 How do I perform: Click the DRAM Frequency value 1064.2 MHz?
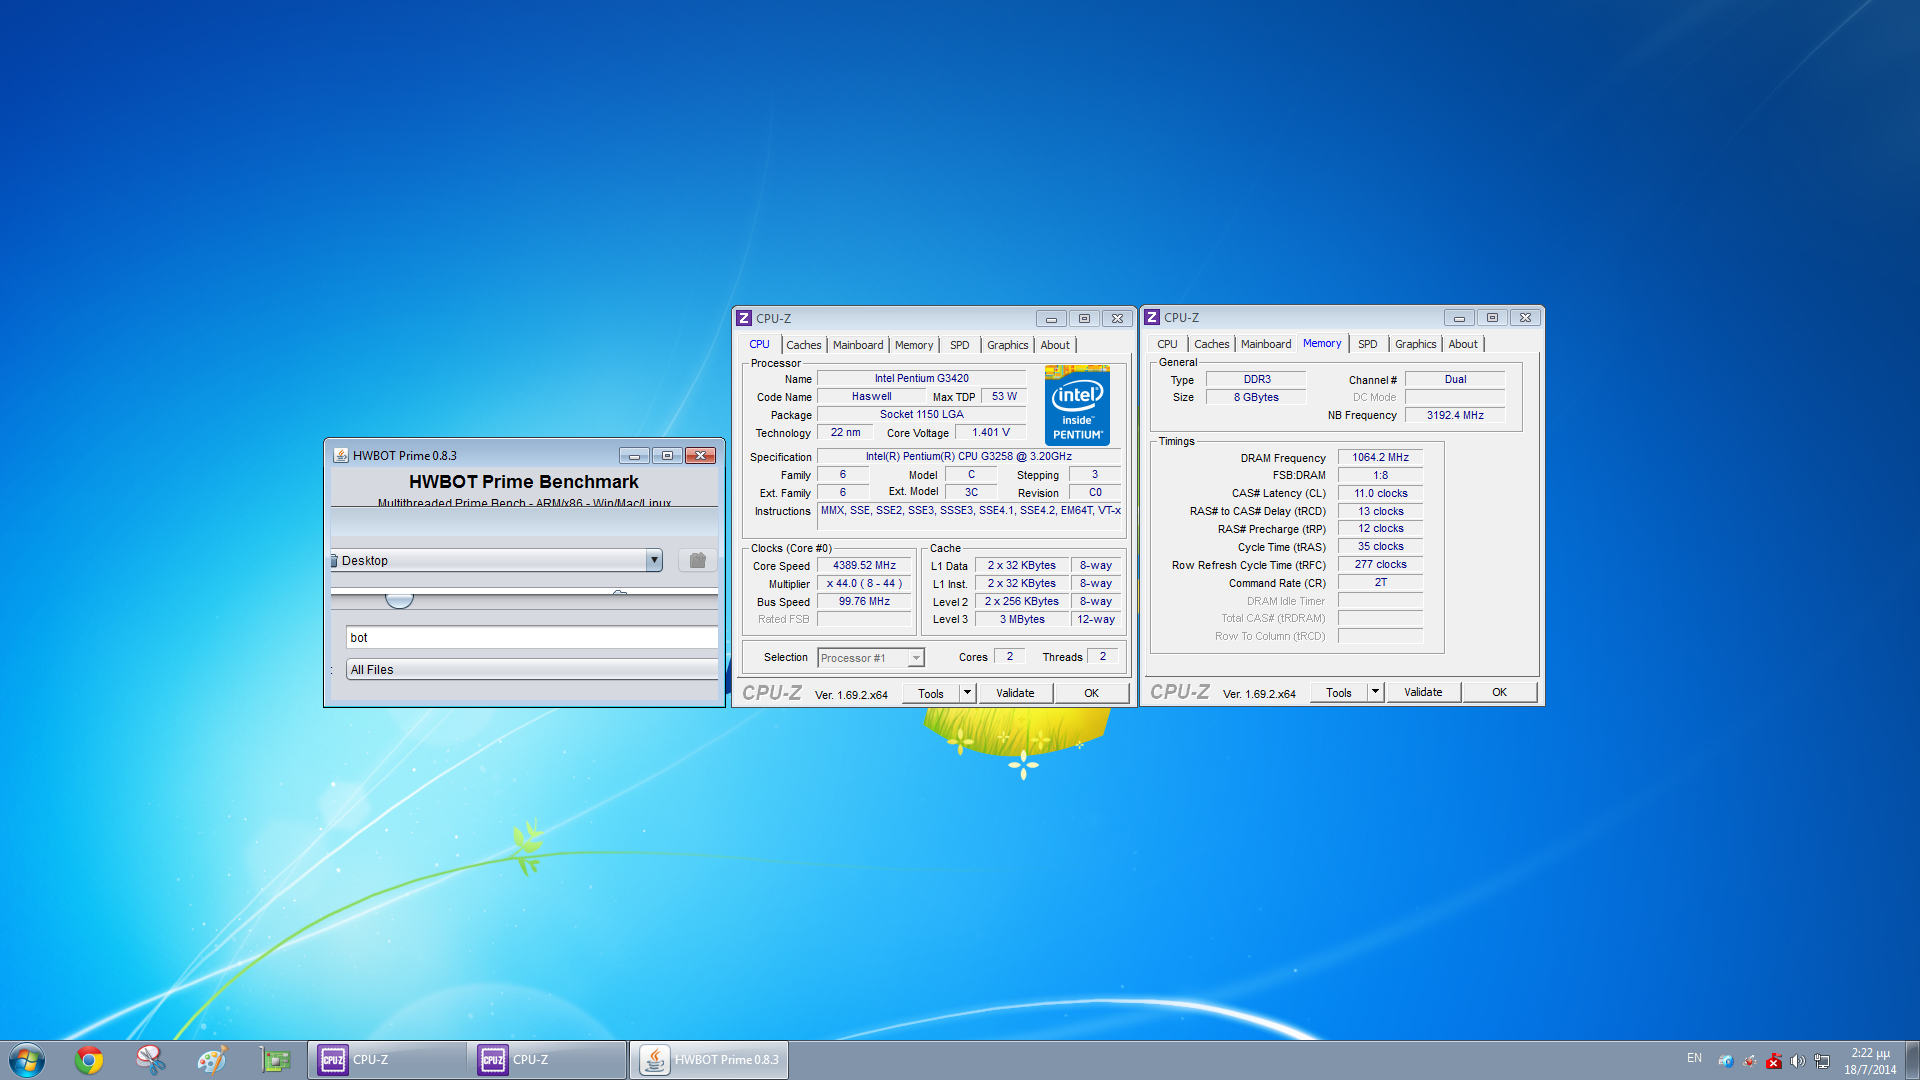1380,458
